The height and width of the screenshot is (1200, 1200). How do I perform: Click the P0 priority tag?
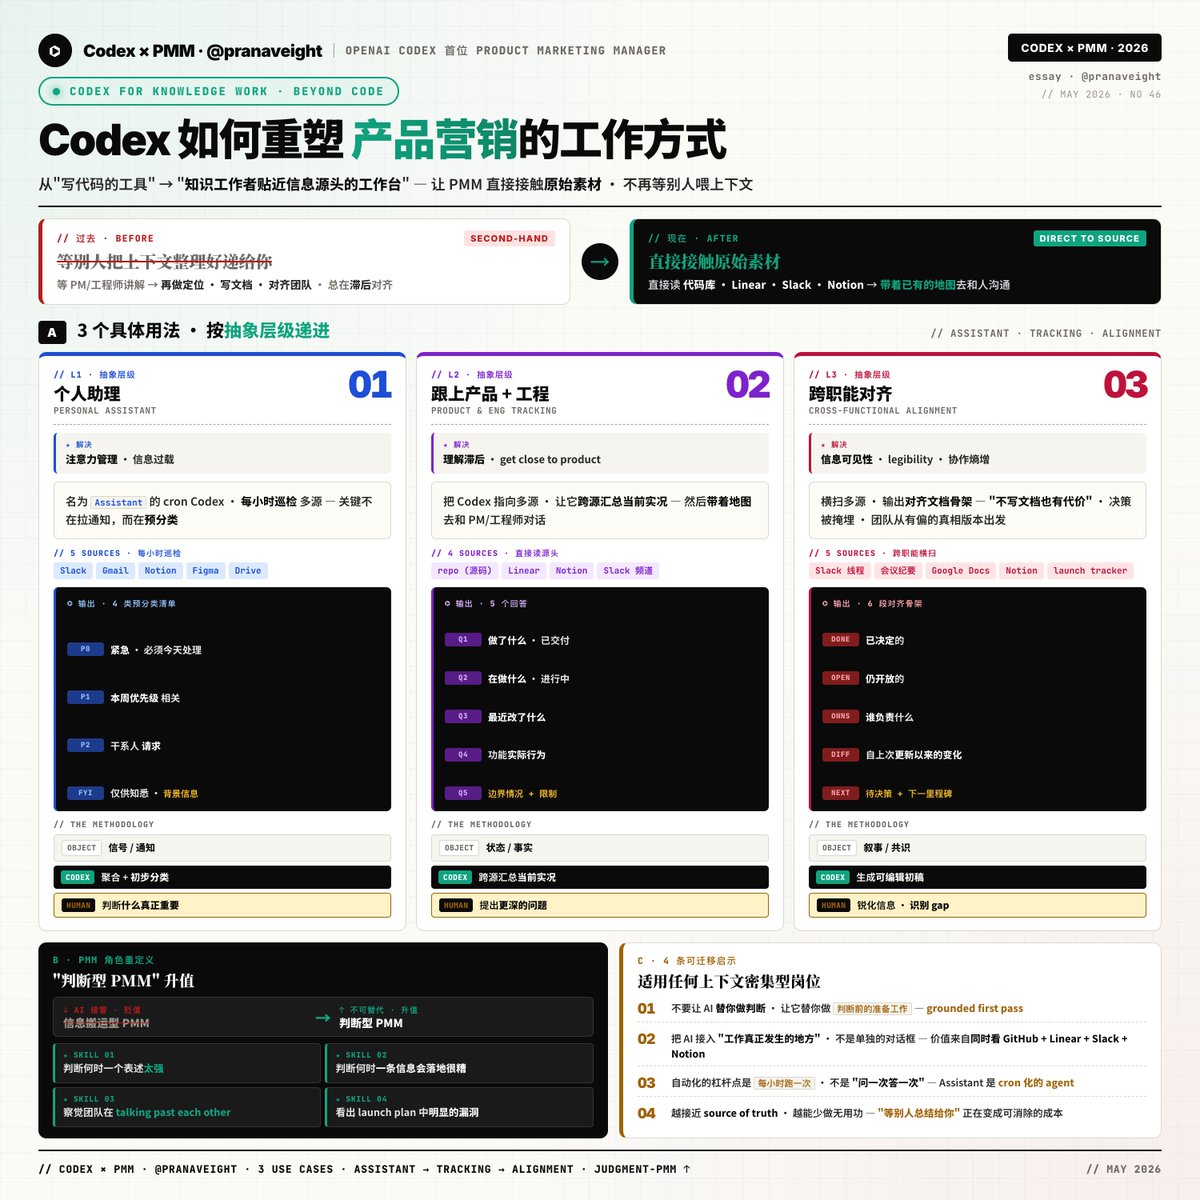(85, 649)
